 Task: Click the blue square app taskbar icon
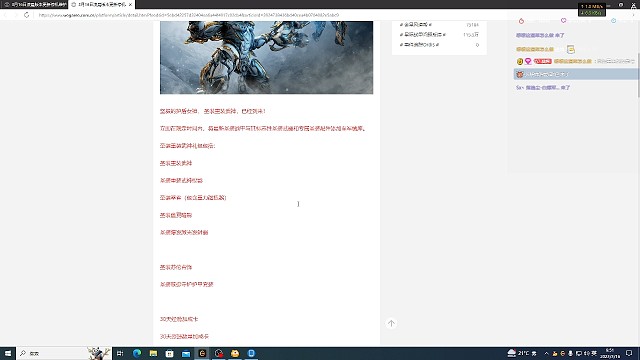[x=251, y=353]
